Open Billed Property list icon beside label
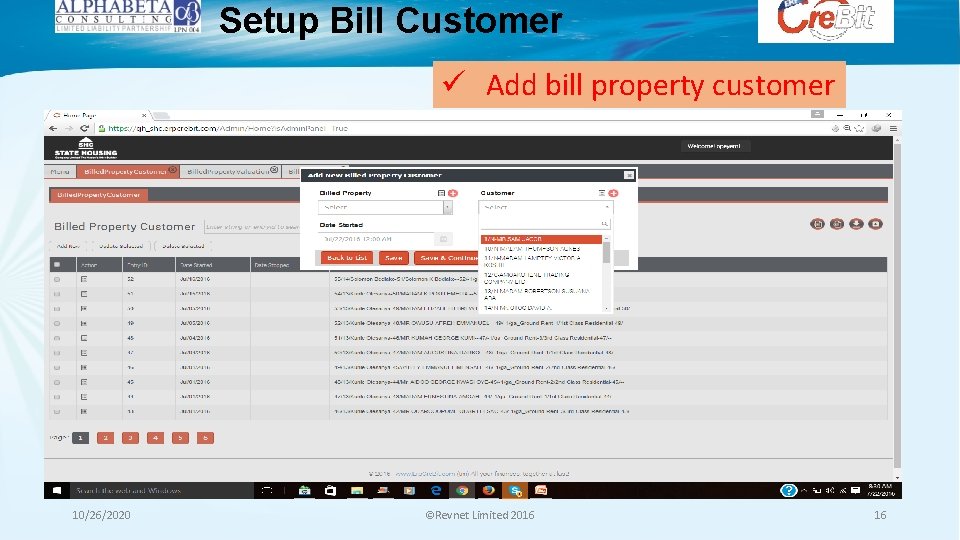960x540 pixels. coord(441,193)
